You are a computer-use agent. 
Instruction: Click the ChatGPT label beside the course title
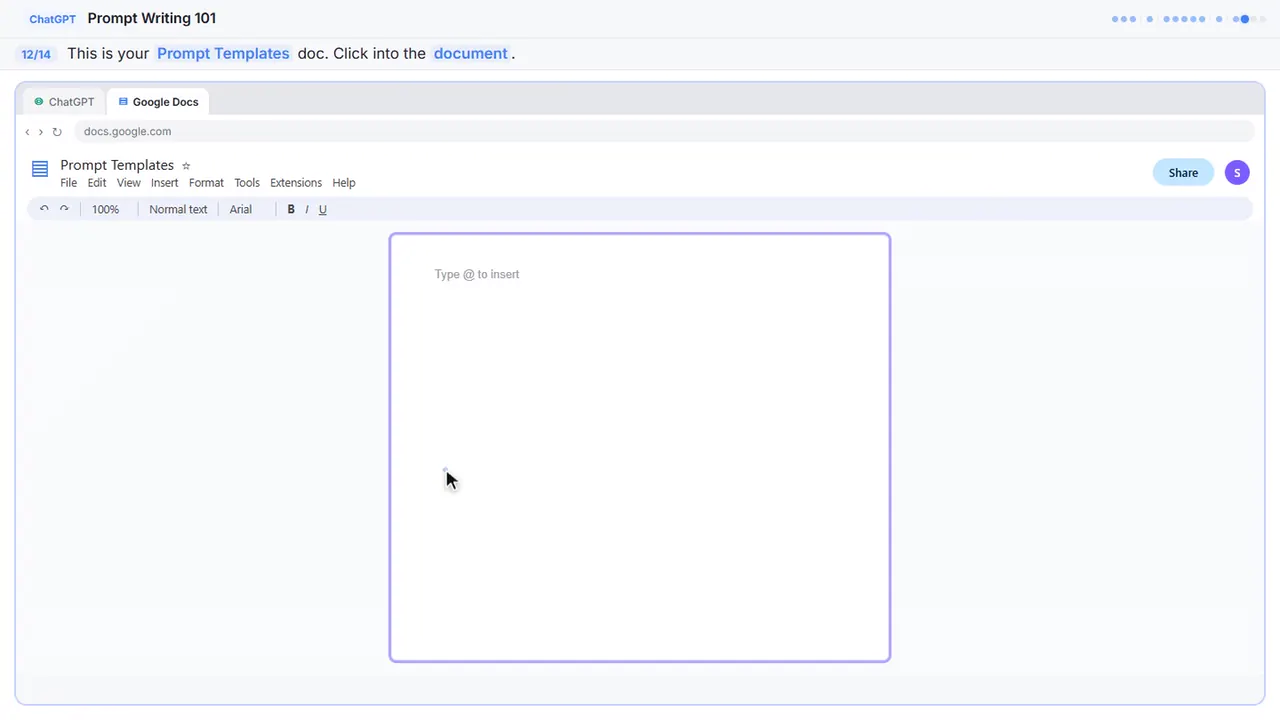52,19
